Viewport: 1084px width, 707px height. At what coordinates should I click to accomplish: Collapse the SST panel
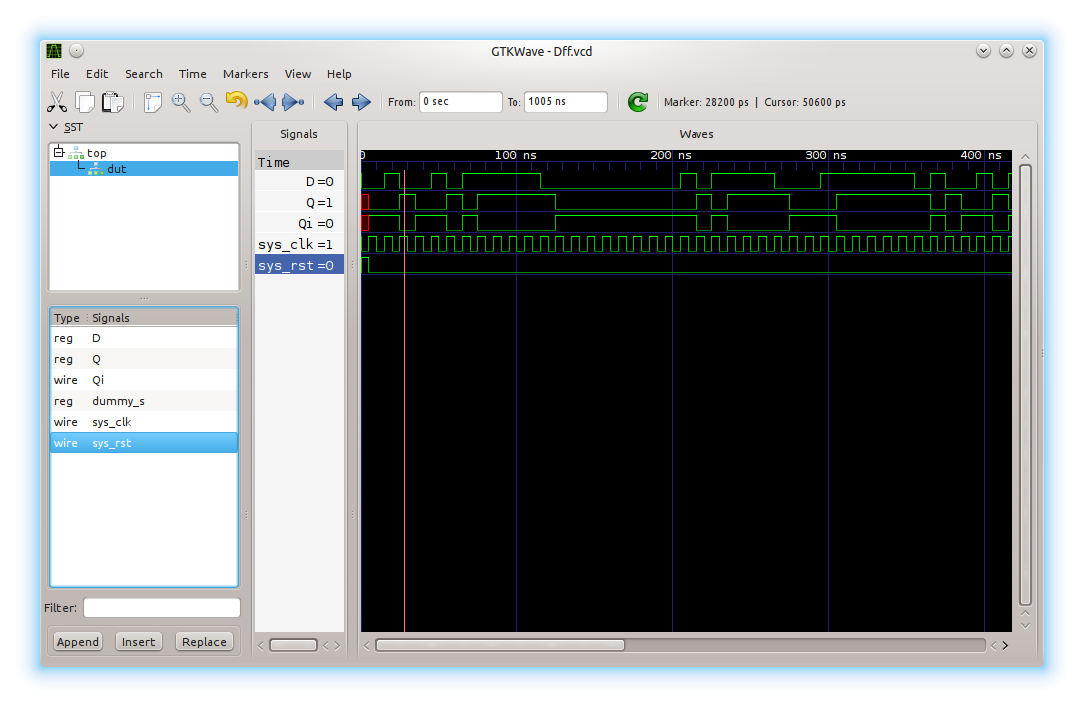click(54, 127)
